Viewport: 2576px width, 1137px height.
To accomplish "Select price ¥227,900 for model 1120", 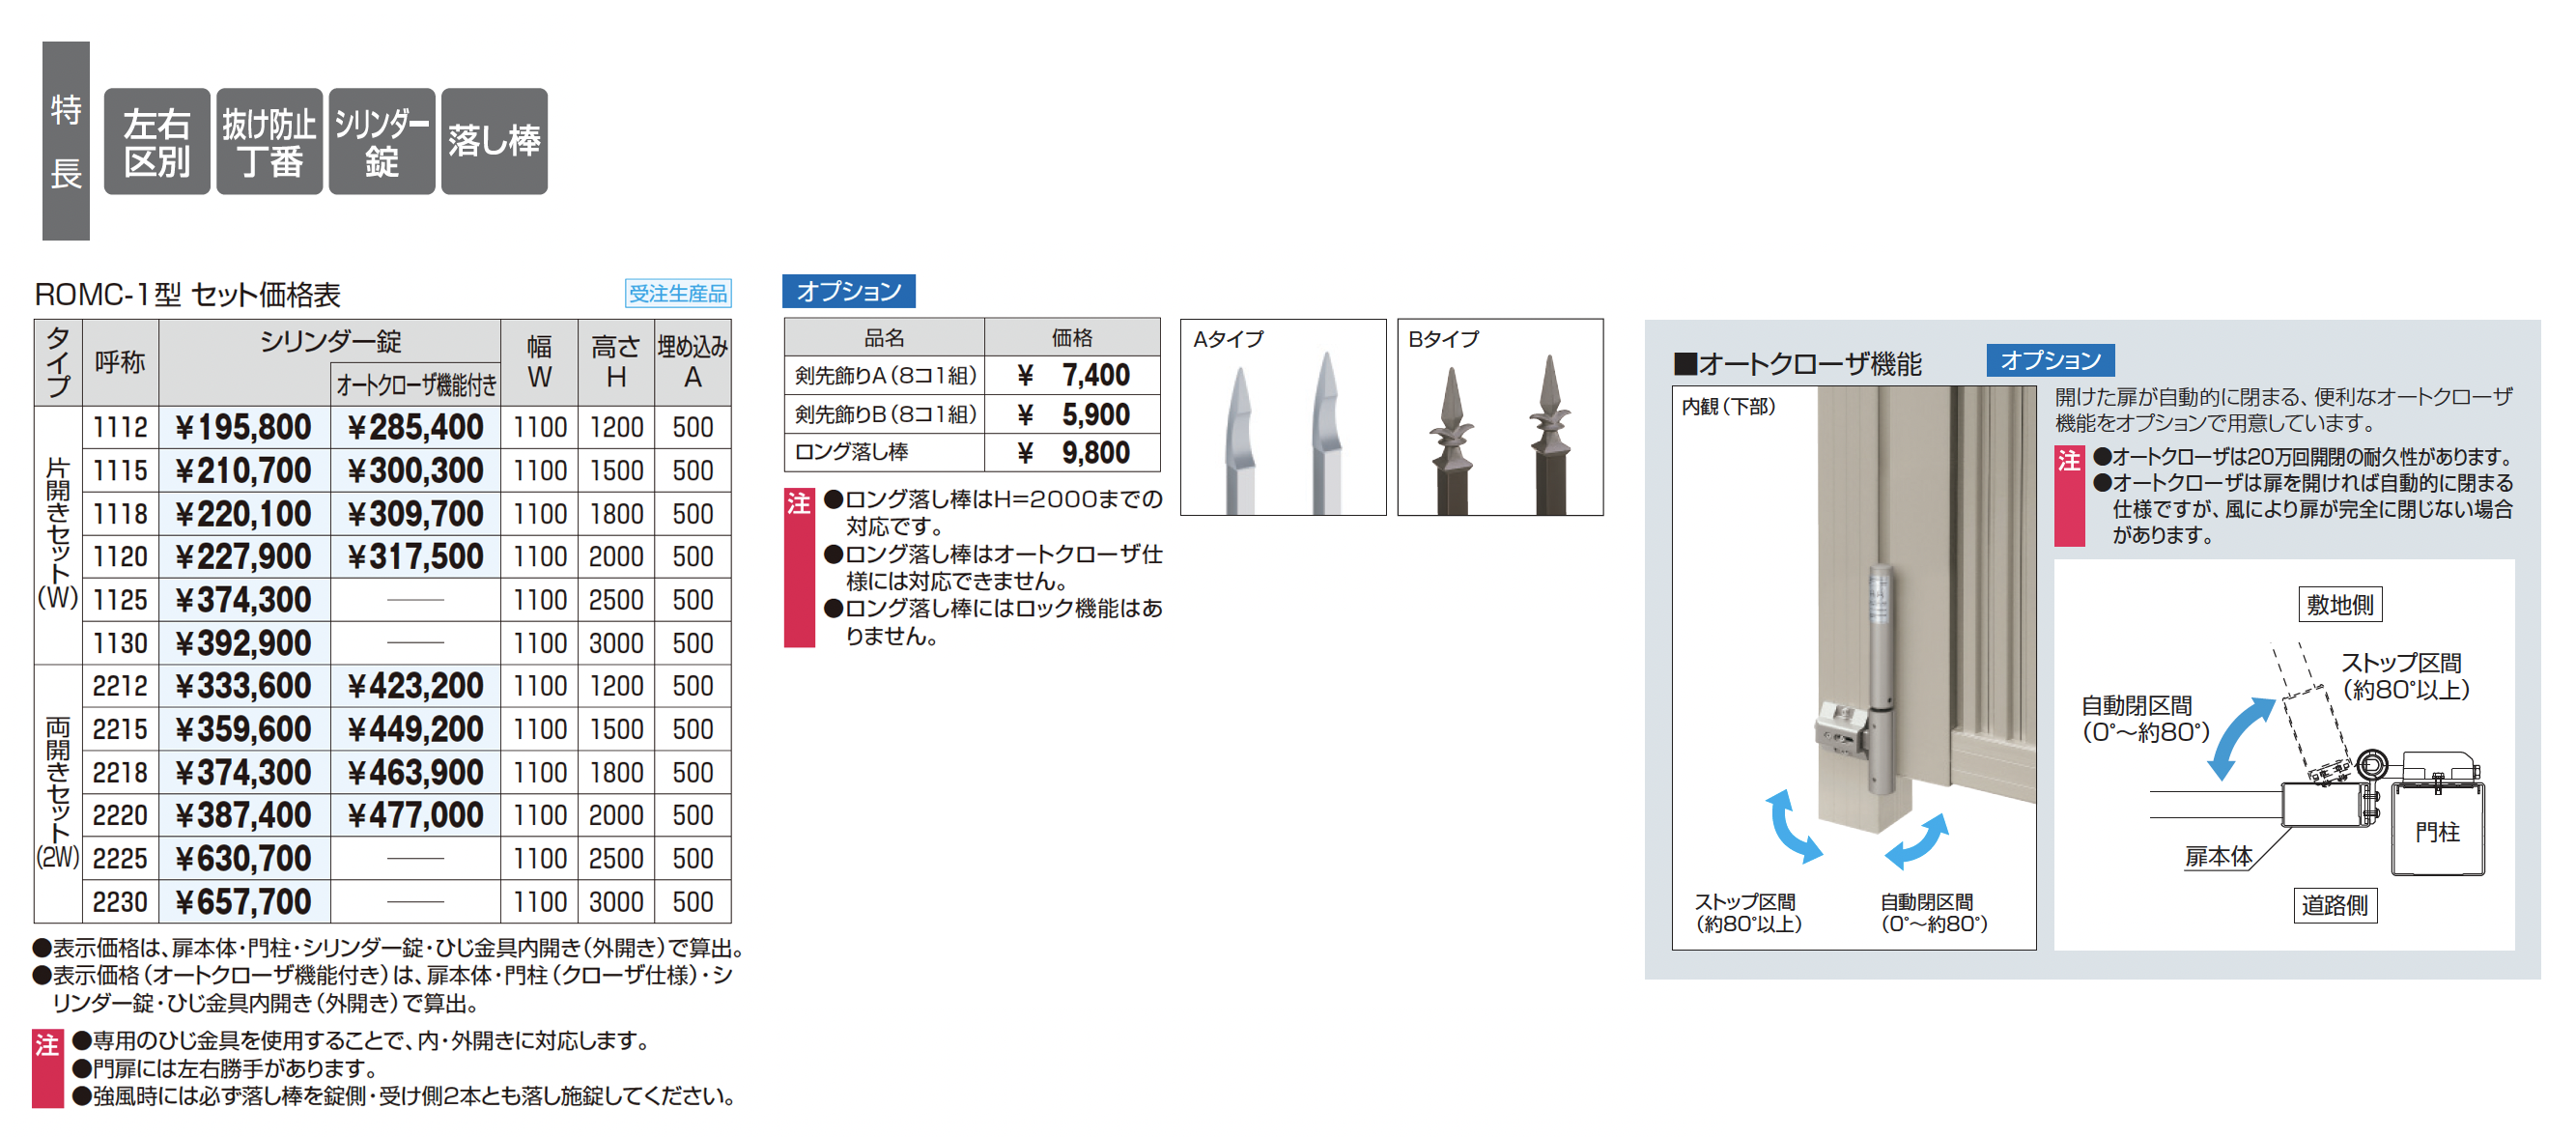I will coord(244,556).
